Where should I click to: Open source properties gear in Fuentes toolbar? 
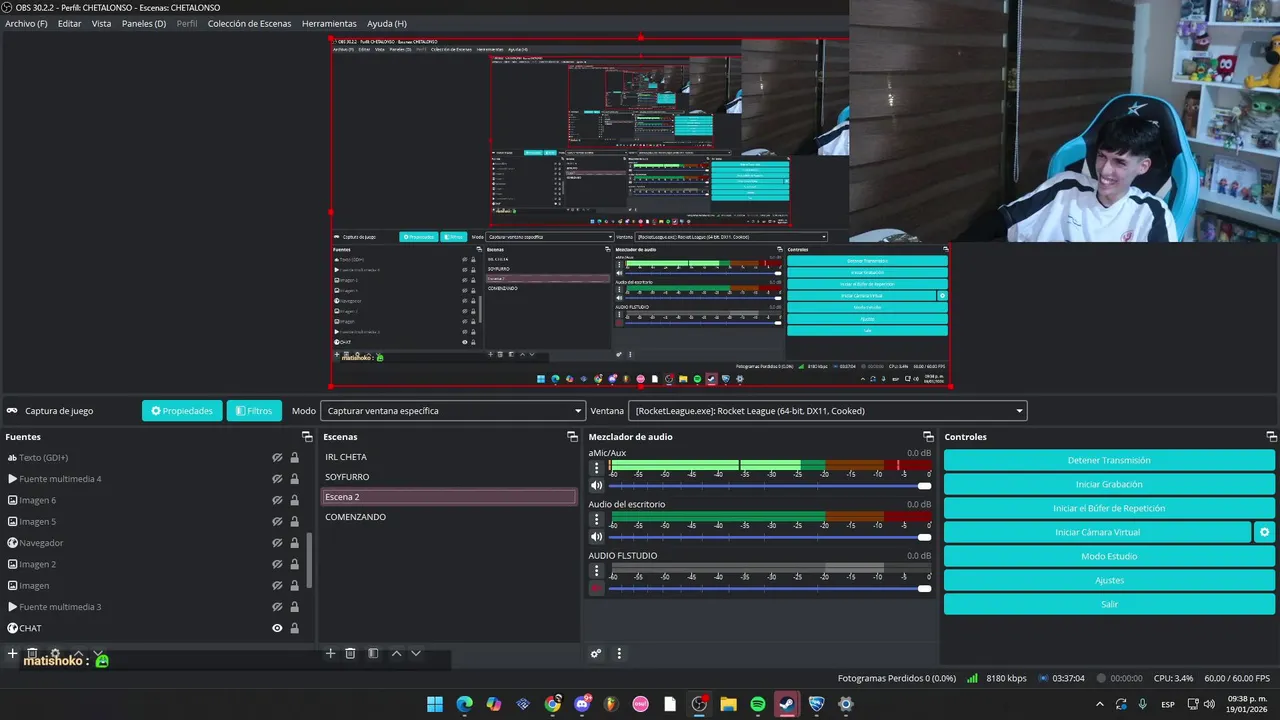click(x=55, y=654)
